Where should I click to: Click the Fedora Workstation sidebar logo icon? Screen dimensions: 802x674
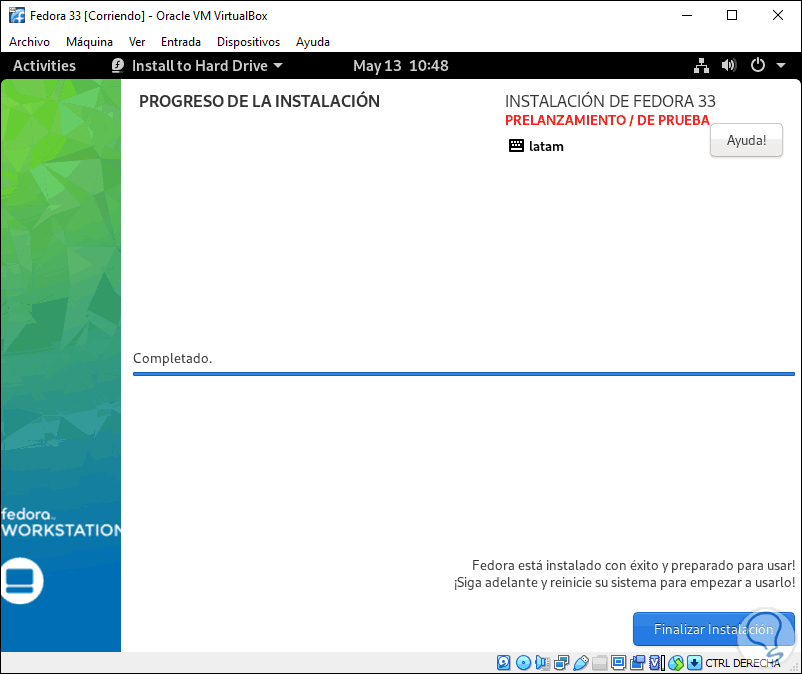pos(21,580)
